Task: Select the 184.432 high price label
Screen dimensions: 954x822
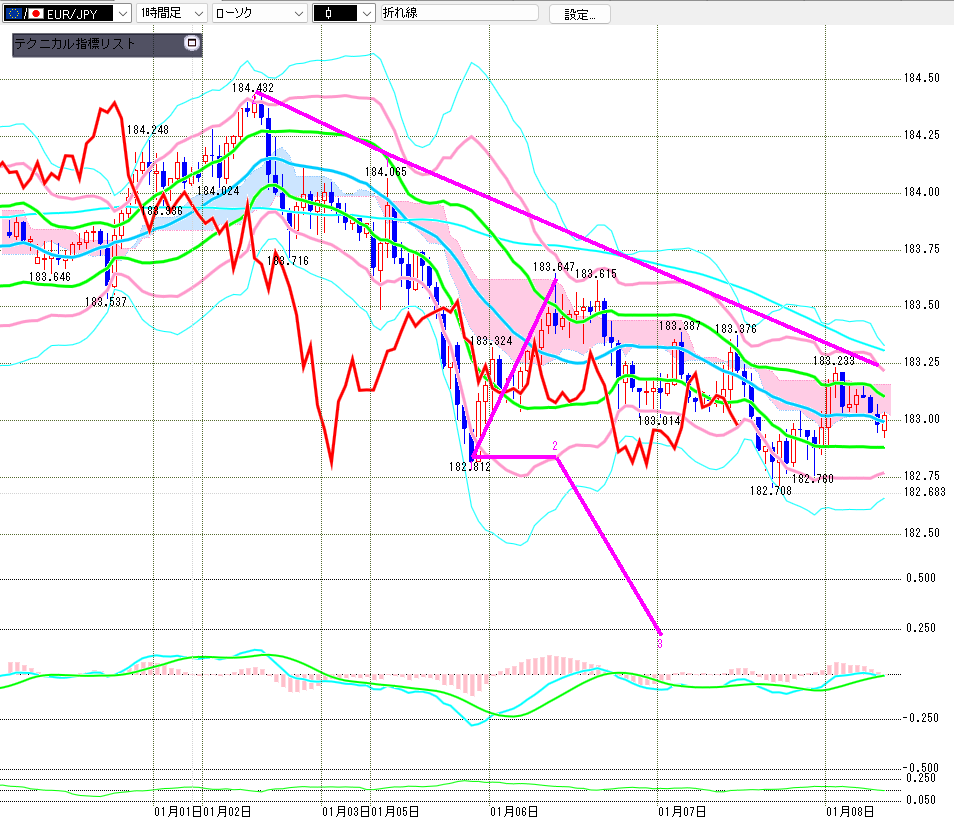Action: tap(252, 88)
